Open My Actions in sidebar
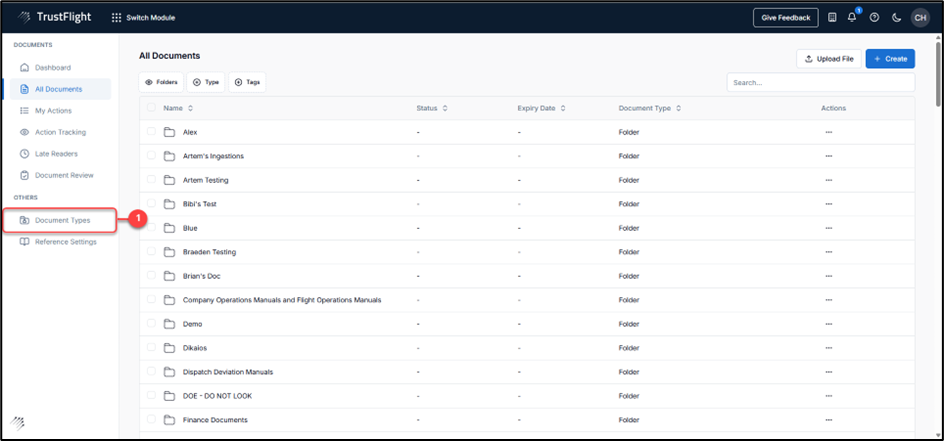Image resolution: width=944 pixels, height=441 pixels. pos(52,110)
